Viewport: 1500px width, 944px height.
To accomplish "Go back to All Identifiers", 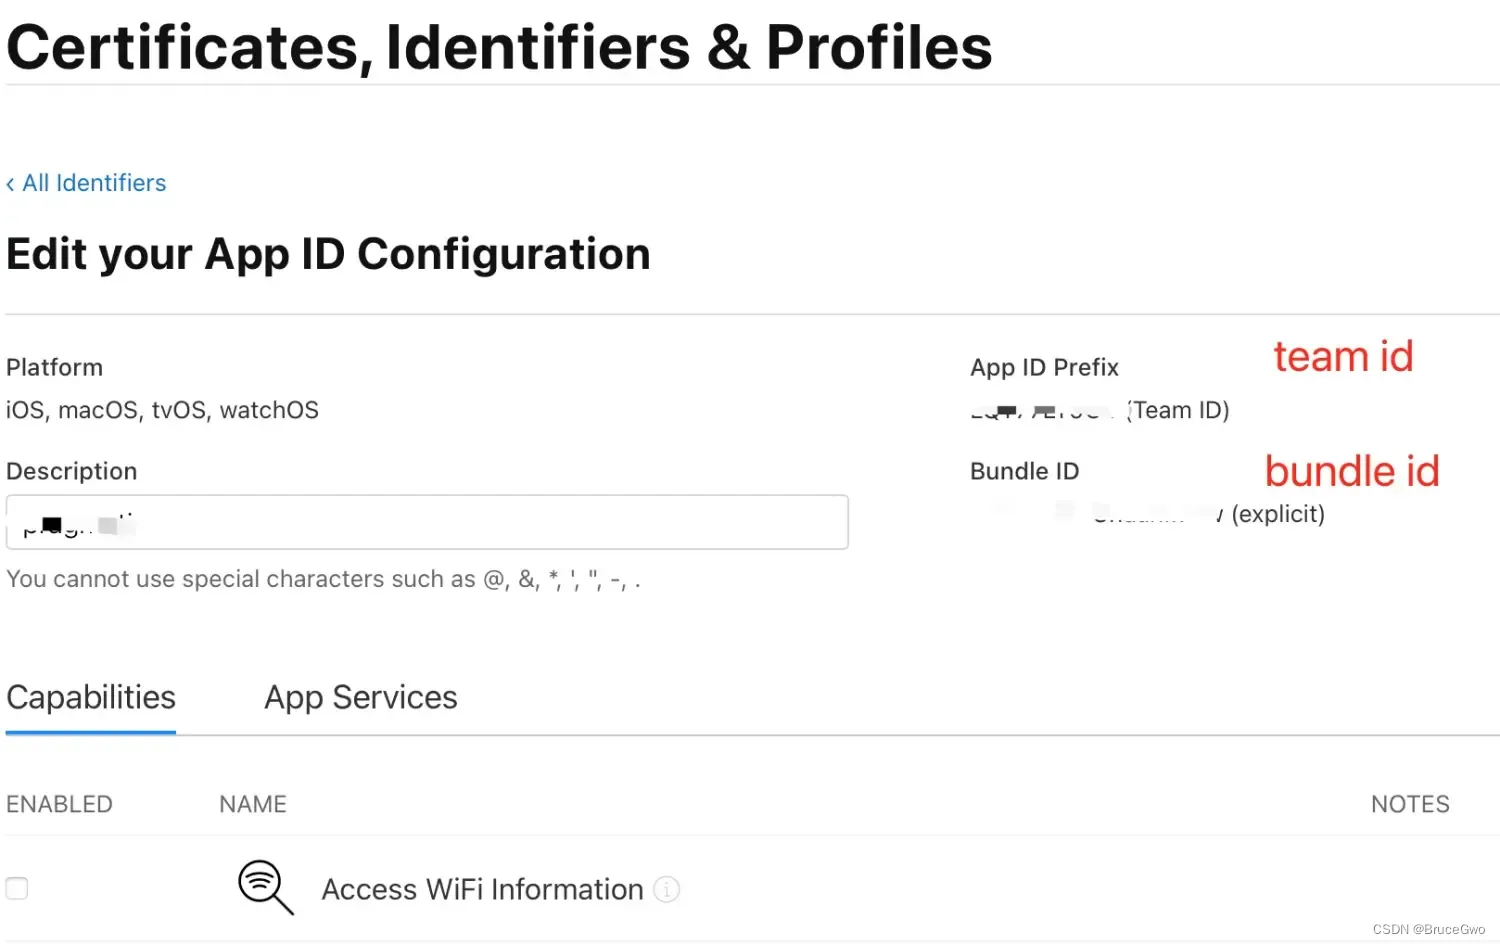I will coord(86,183).
